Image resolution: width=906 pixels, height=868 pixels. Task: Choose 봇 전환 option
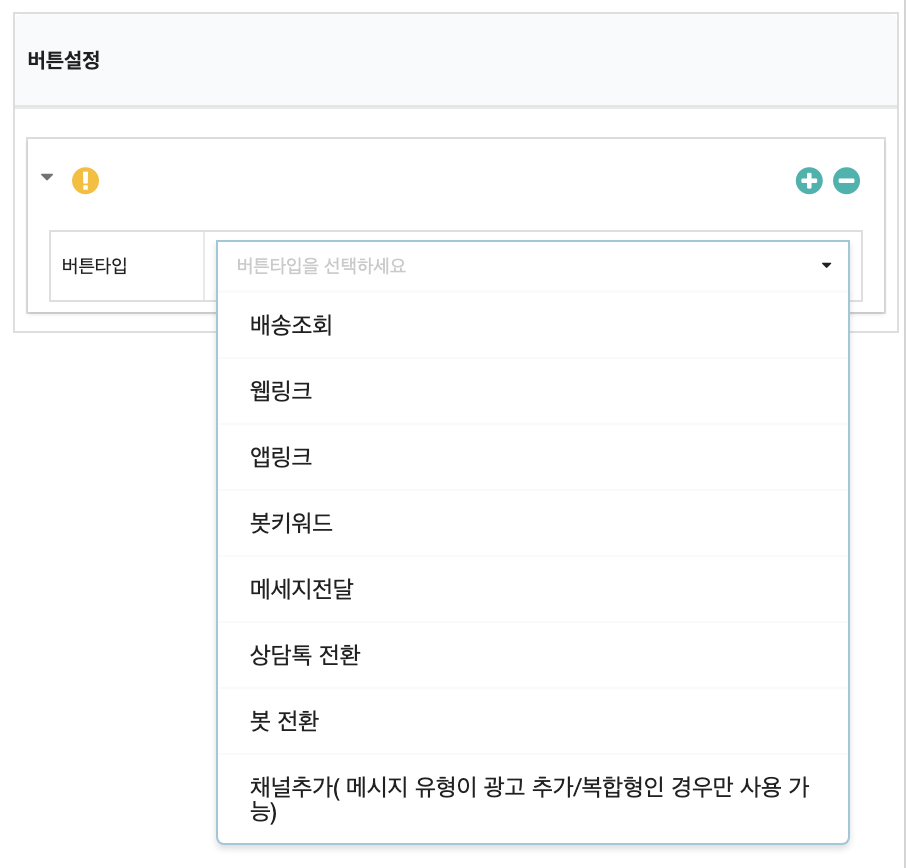point(532,721)
